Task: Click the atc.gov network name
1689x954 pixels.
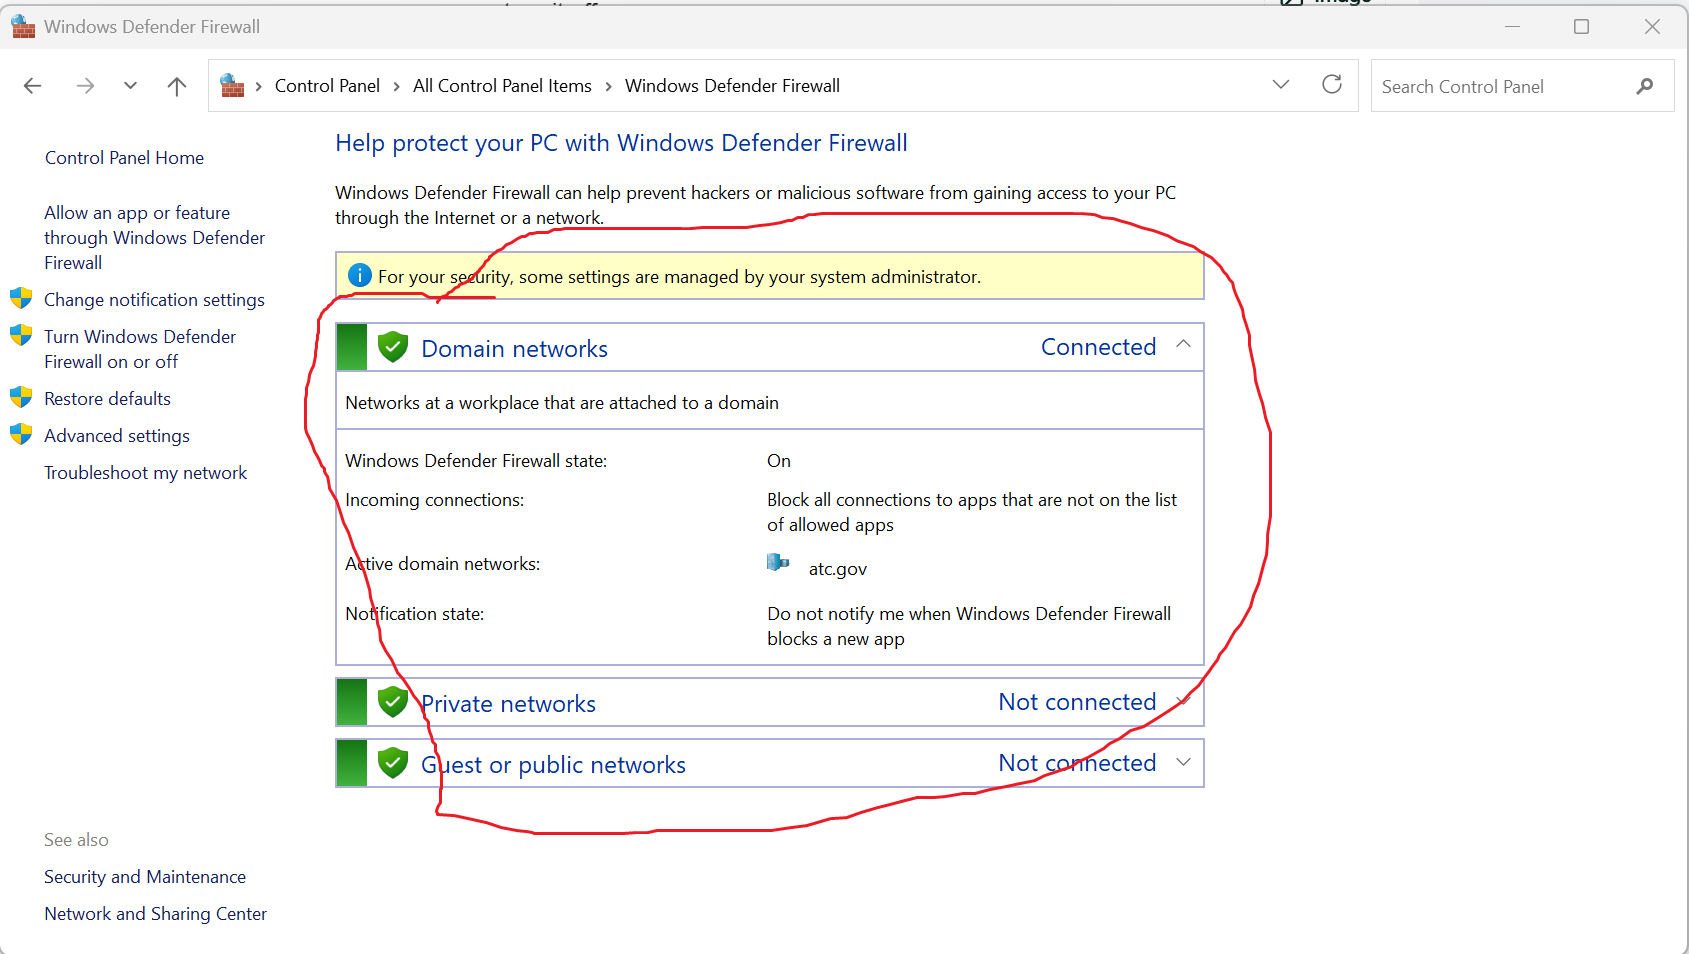Action: pyautogui.click(x=837, y=569)
